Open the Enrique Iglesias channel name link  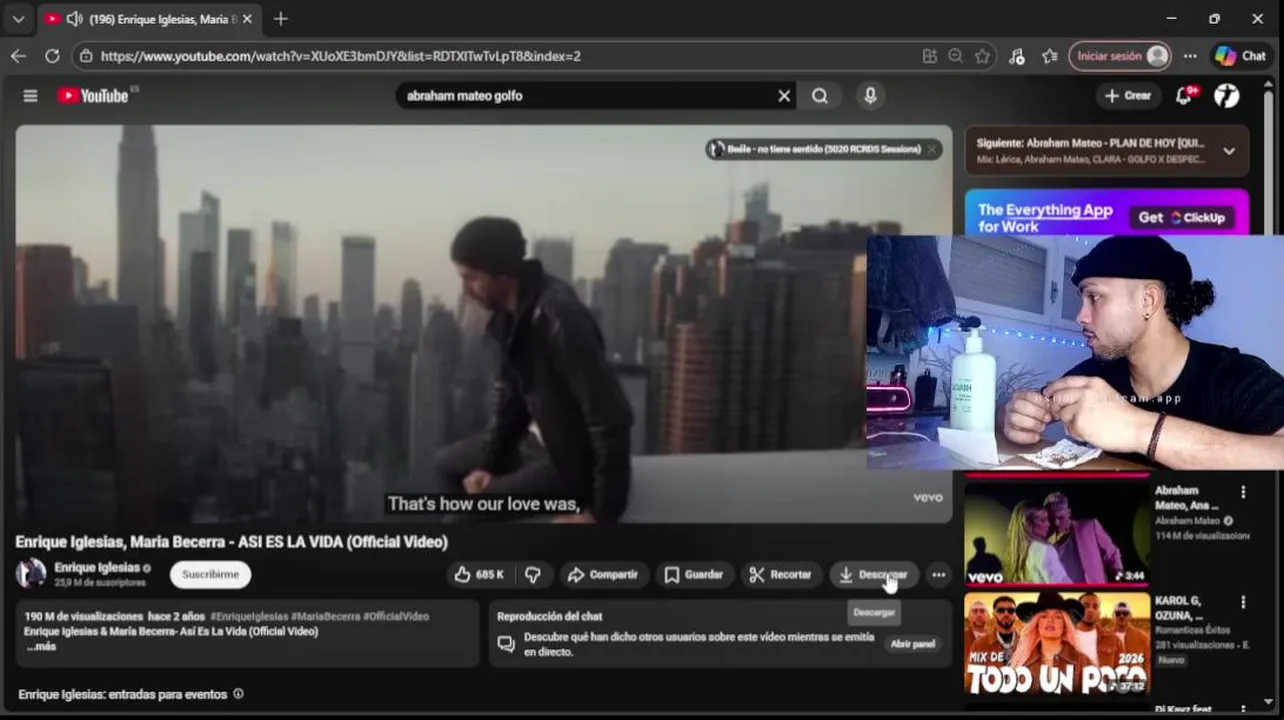97,567
